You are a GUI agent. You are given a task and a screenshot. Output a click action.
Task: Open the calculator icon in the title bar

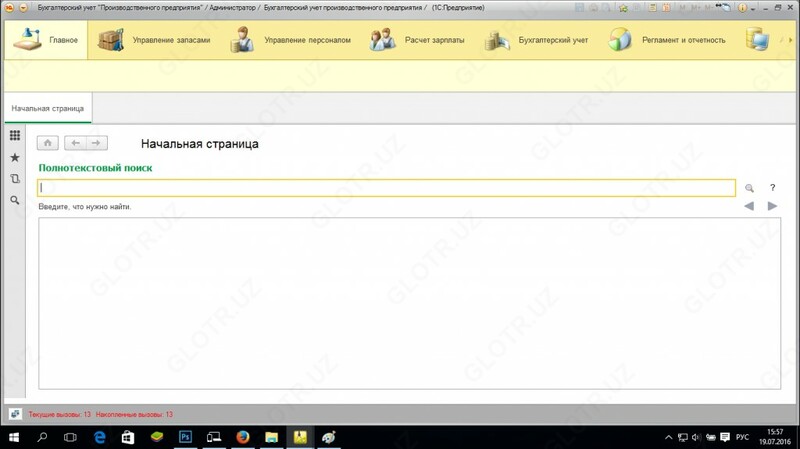653,8
